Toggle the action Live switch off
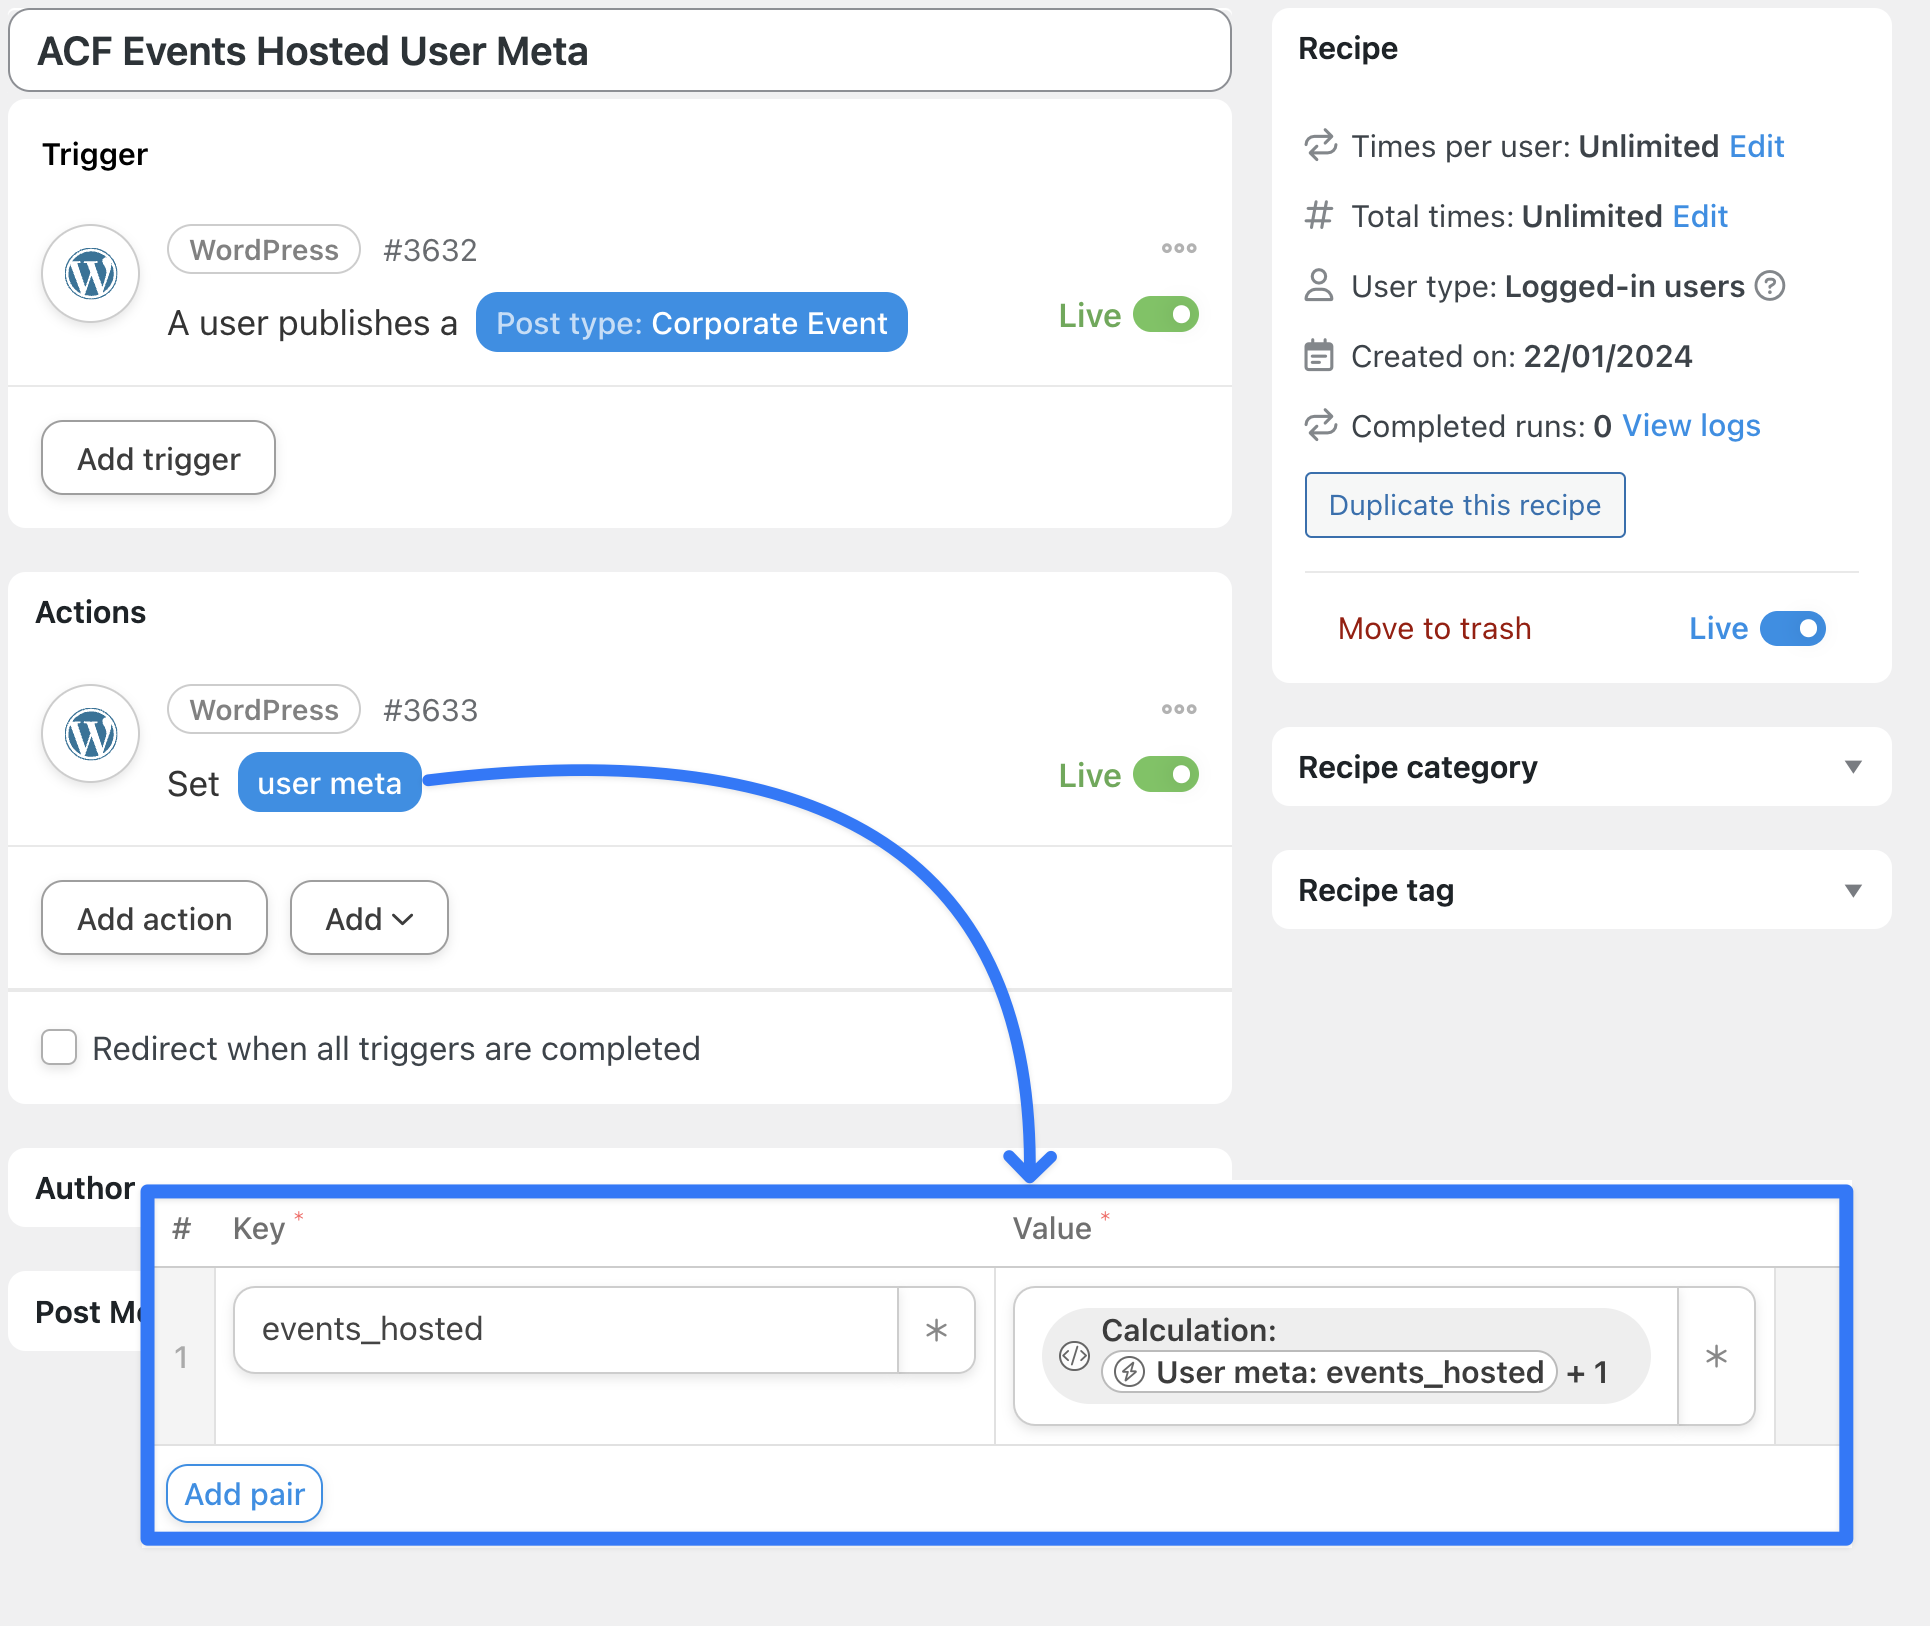This screenshot has width=1930, height=1626. (1166, 775)
